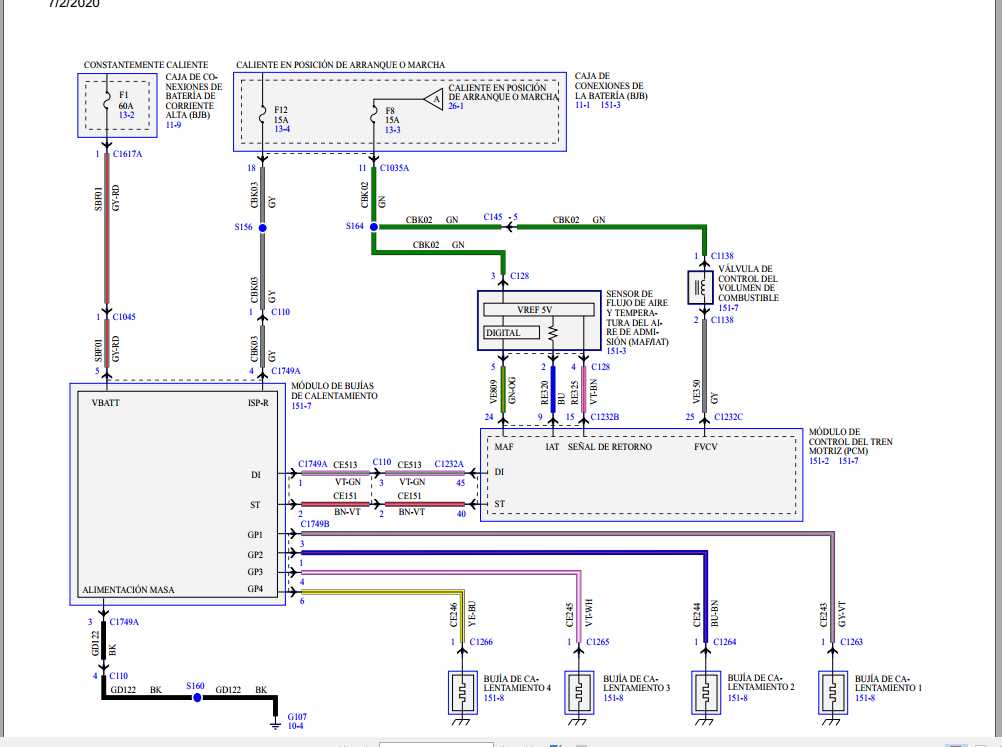This screenshot has width=1002, height=747.
Task: Select connector label C1749B
Action: coord(315,524)
